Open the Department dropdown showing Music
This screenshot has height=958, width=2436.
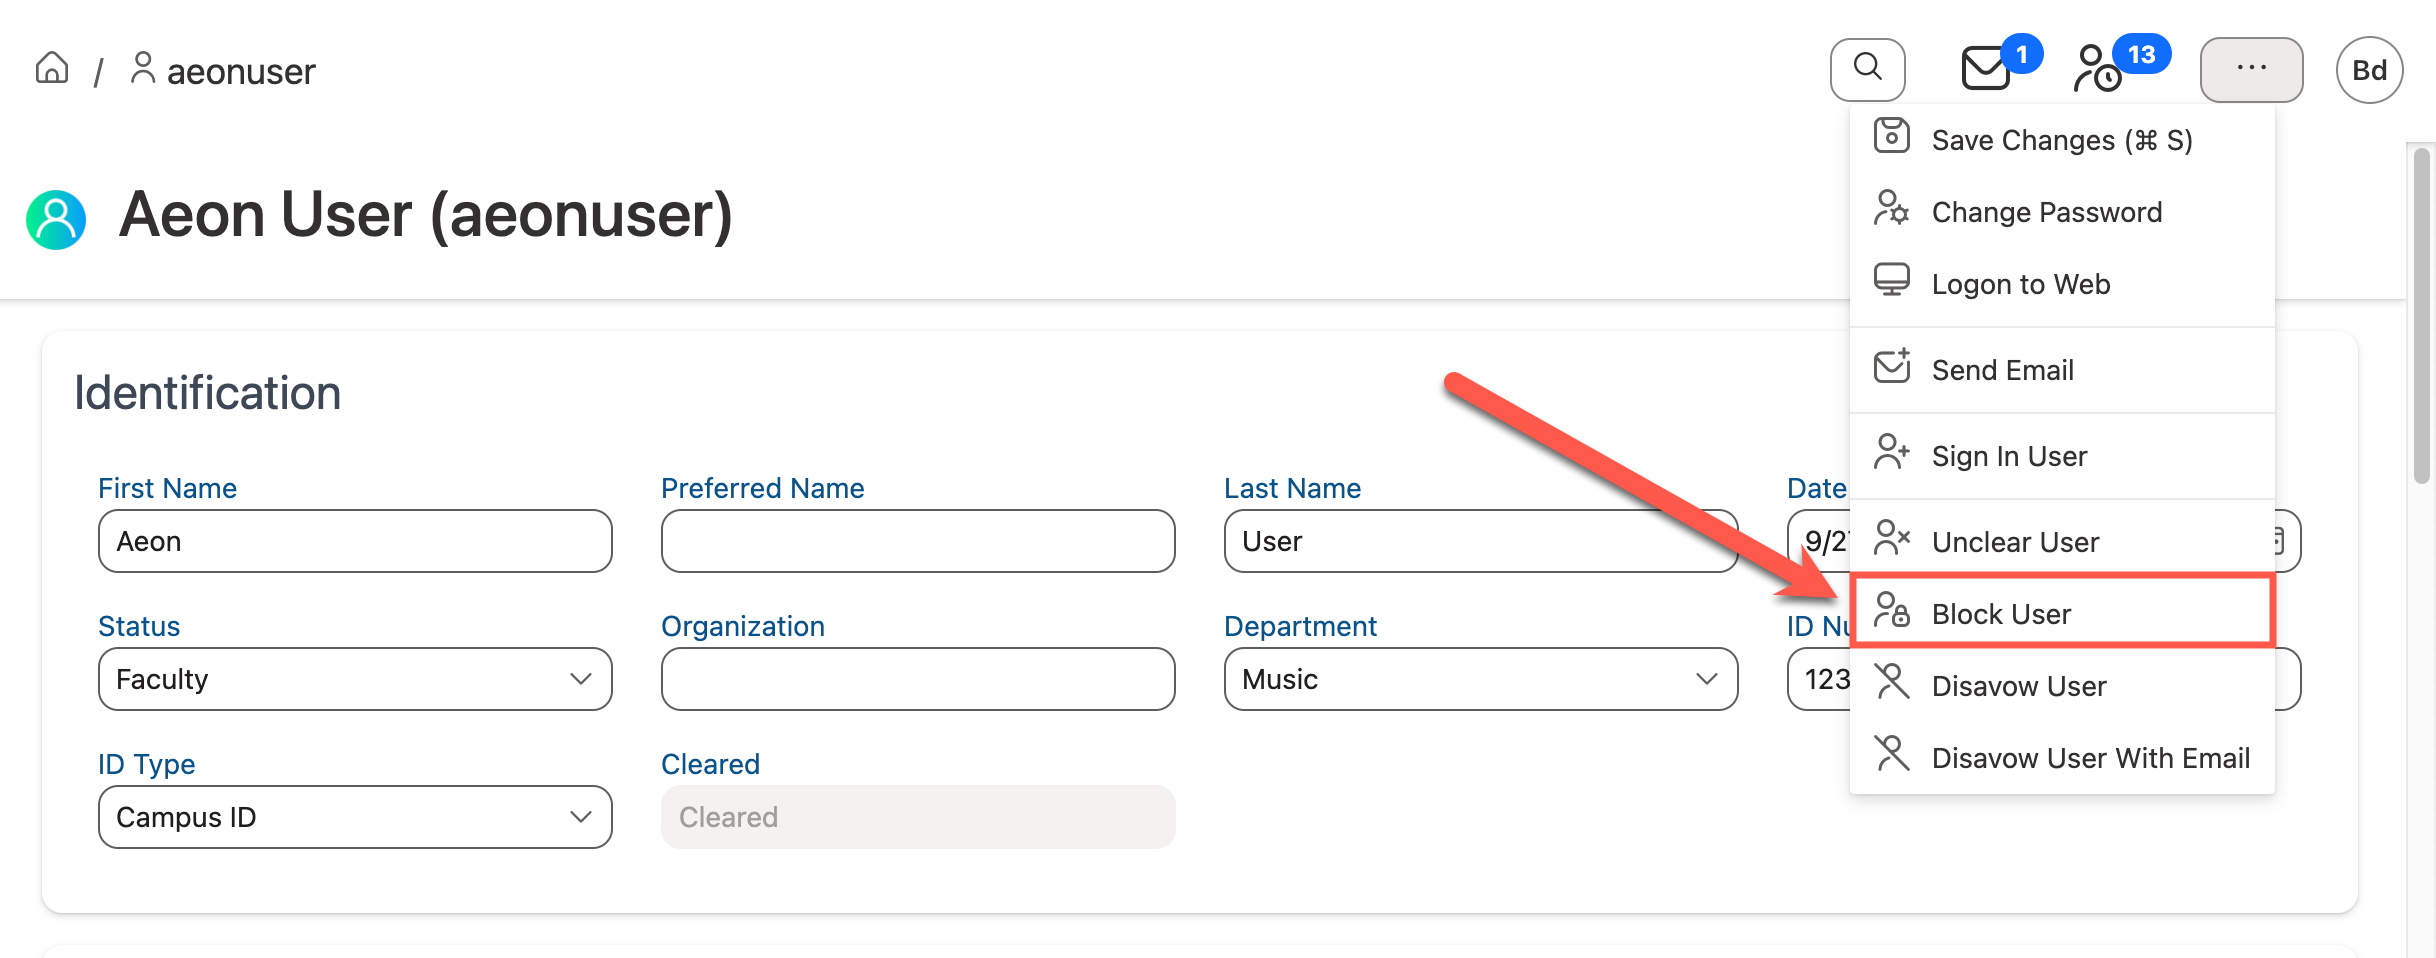[x=1480, y=679]
